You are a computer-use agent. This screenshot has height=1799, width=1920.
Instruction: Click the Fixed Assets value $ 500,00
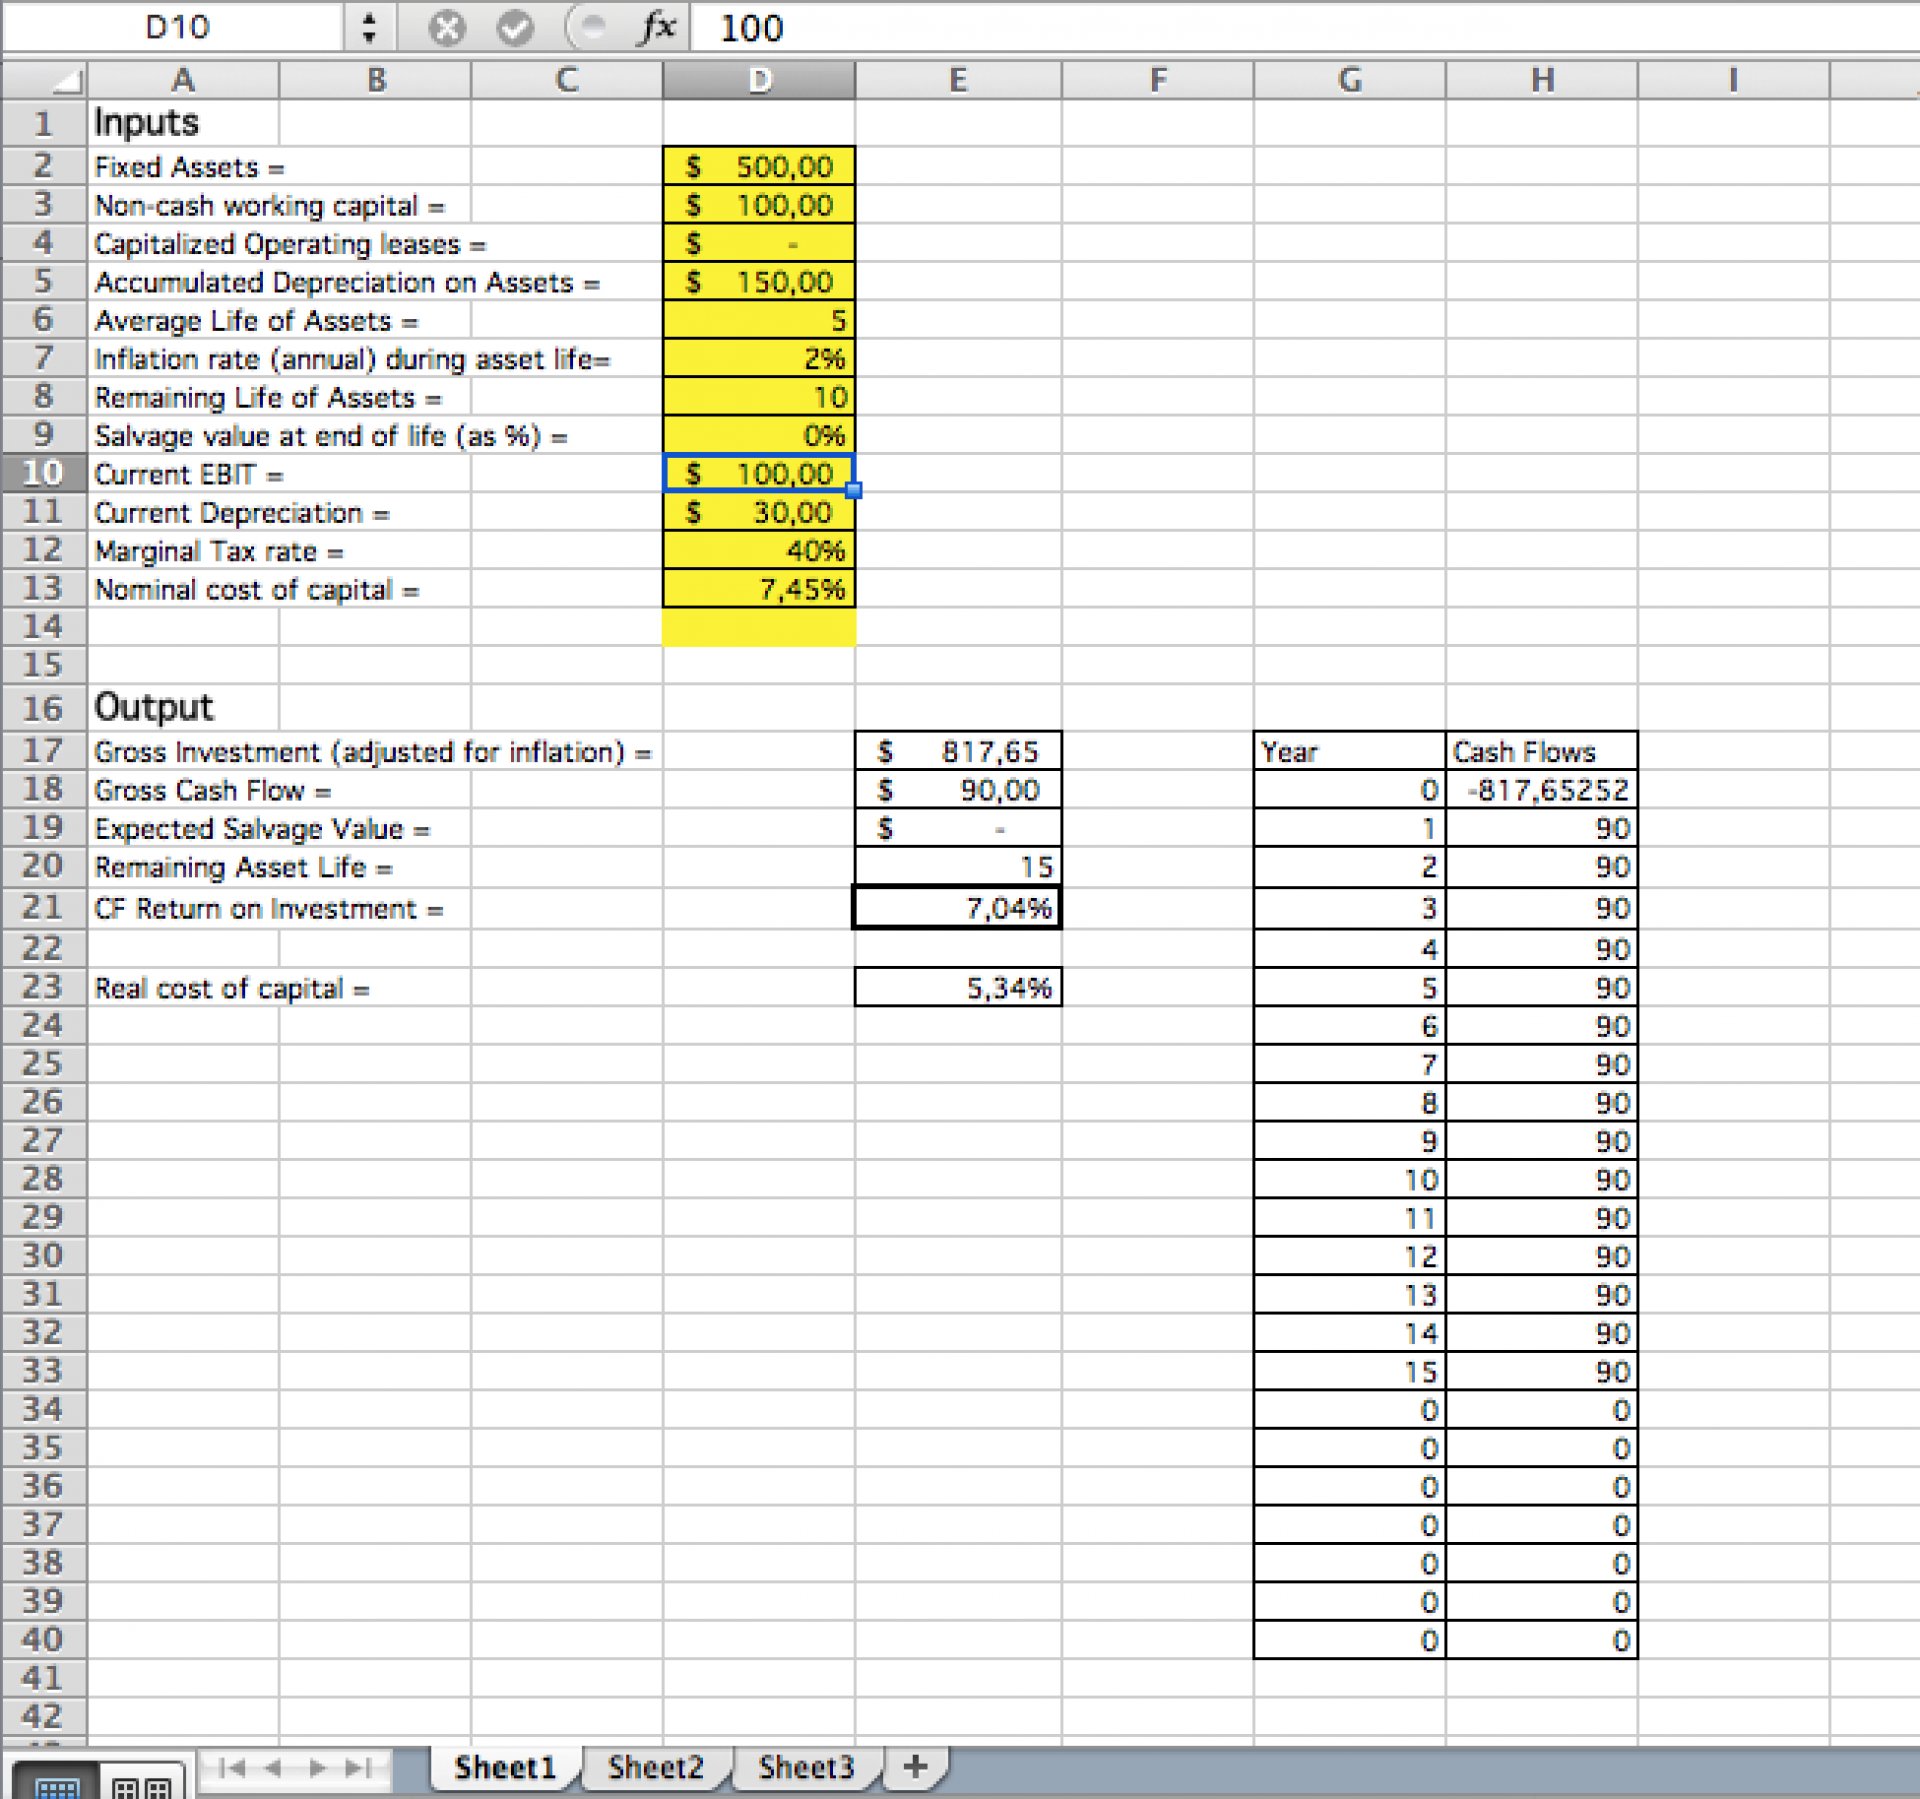pyautogui.click(x=759, y=166)
